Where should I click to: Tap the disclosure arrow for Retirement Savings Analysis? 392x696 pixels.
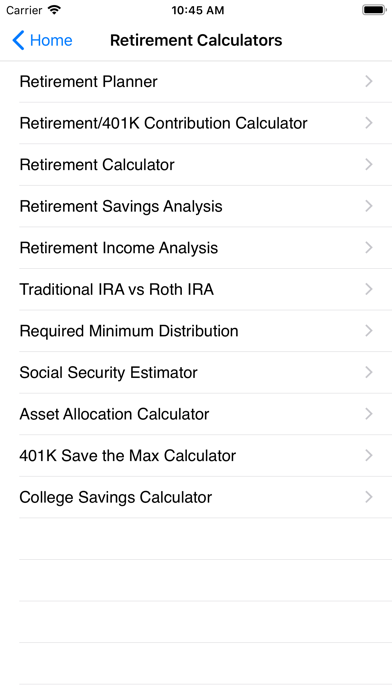tap(368, 206)
